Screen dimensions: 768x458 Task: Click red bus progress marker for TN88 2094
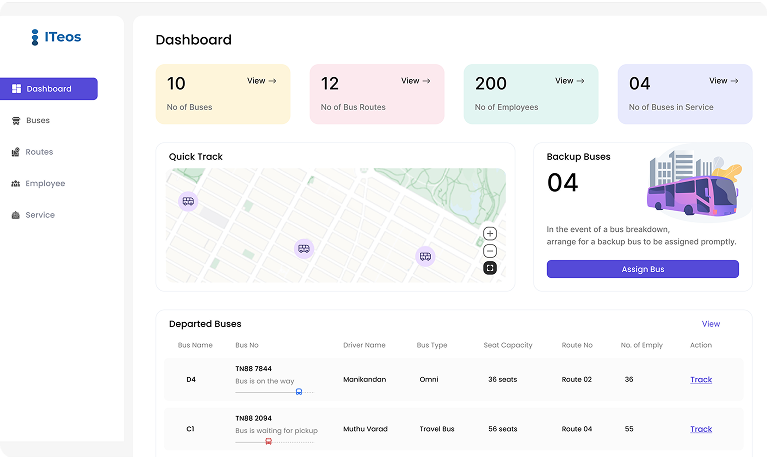(268, 441)
